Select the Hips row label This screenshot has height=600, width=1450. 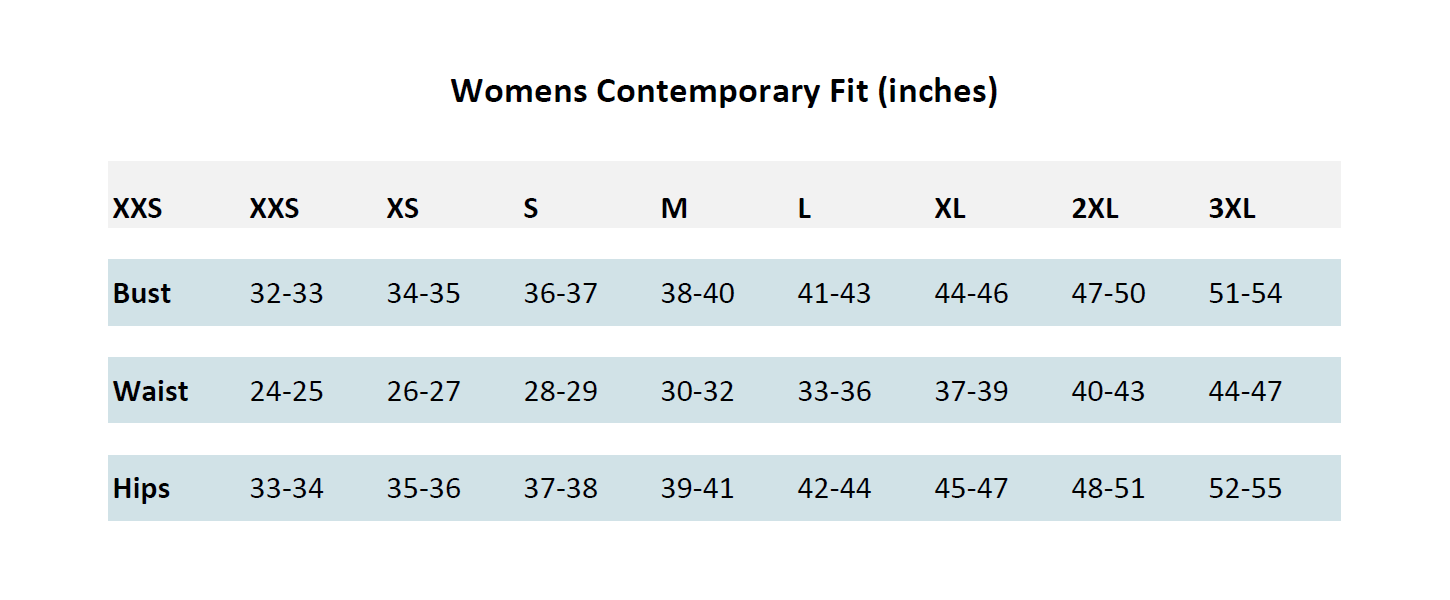click(141, 489)
